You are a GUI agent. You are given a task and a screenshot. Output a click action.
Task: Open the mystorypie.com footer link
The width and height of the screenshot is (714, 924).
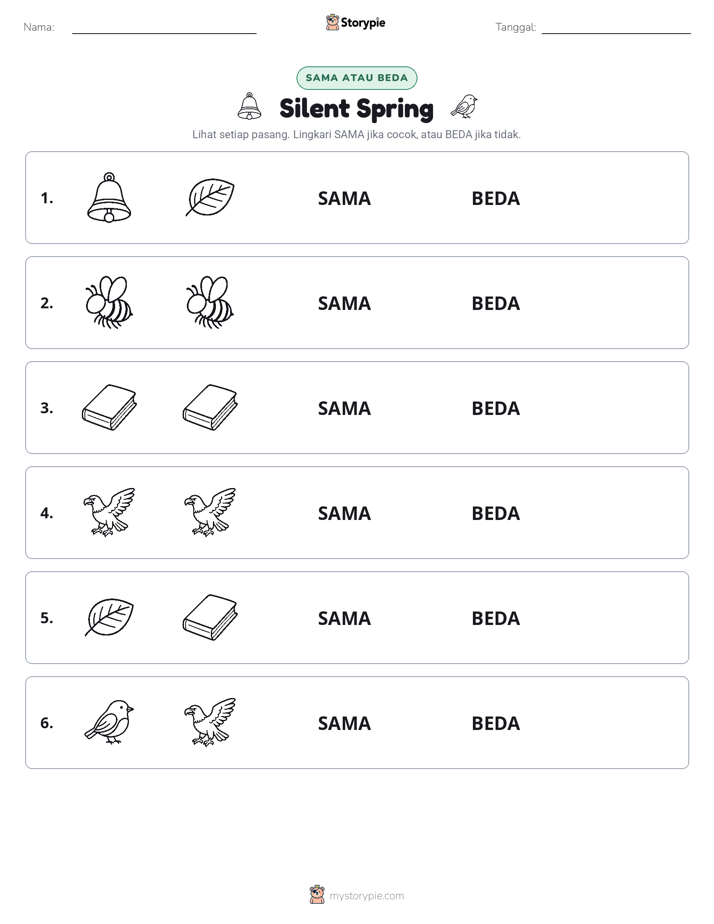tap(366, 896)
